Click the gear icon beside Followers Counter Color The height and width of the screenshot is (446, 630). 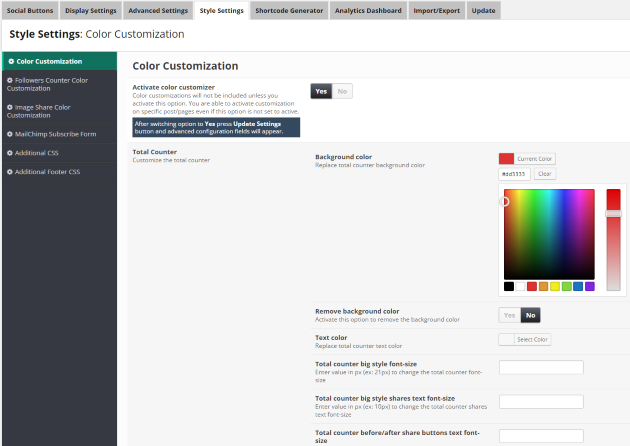pyautogui.click(x=10, y=80)
